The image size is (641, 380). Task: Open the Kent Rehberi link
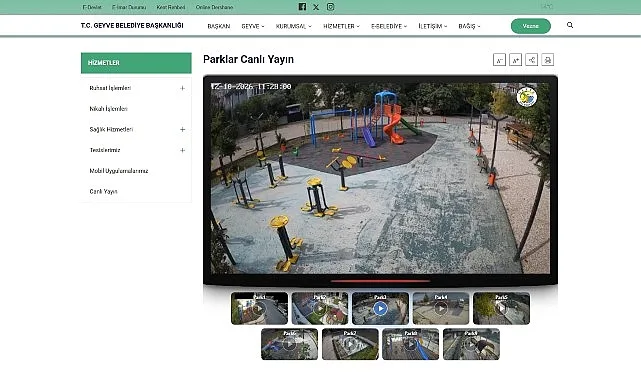click(x=170, y=7)
